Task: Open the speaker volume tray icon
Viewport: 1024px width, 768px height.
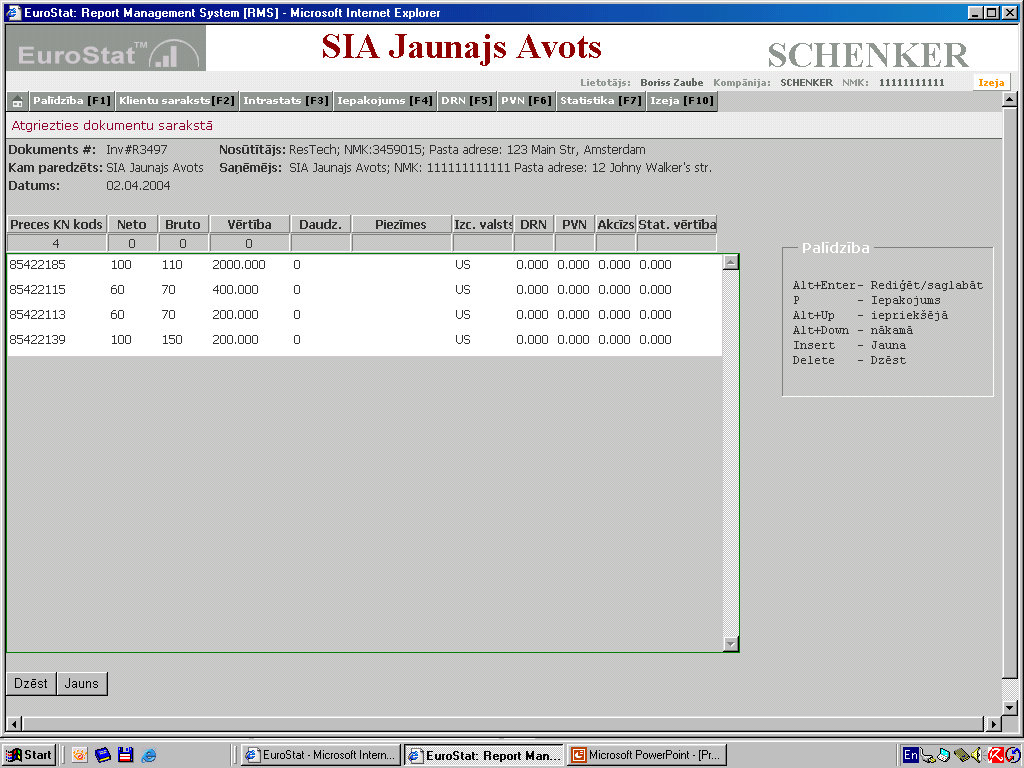Action: (x=978, y=756)
